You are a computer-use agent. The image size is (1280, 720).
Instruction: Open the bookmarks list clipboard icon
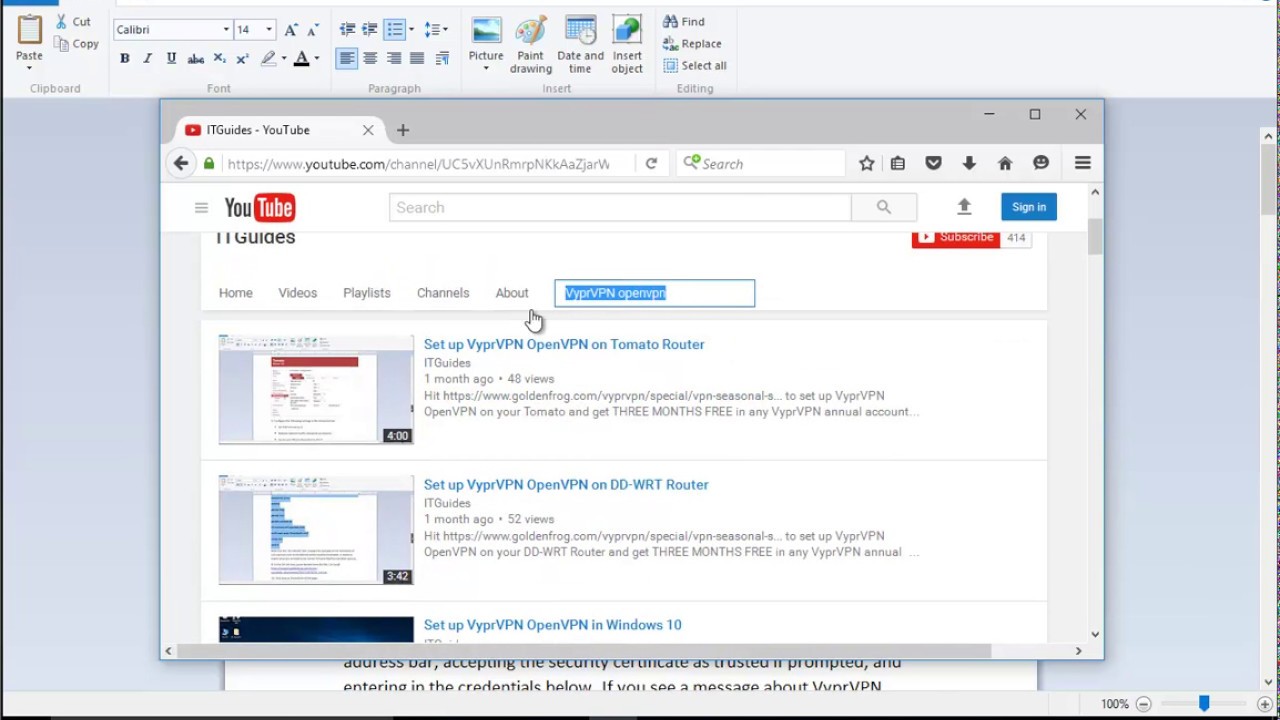tap(898, 164)
